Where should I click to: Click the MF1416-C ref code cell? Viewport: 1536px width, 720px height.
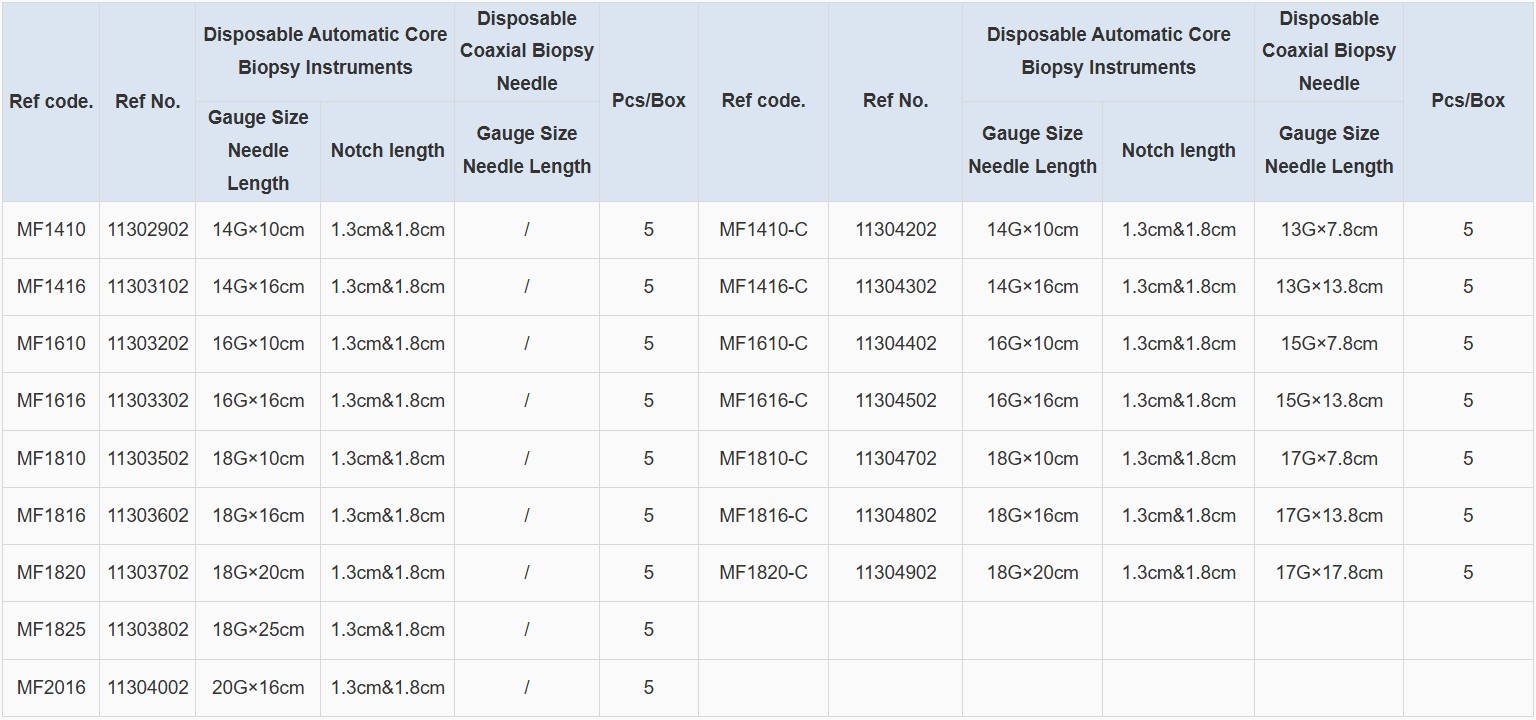(763, 286)
